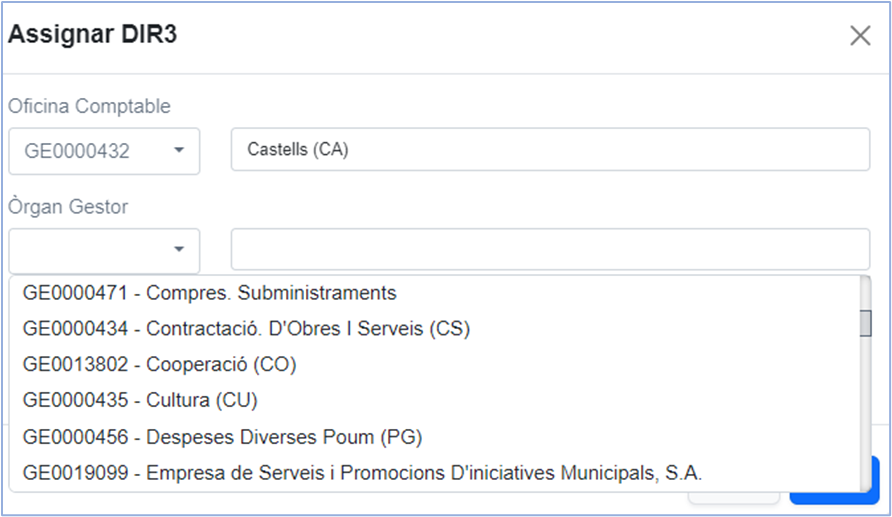Image resolution: width=892 pixels, height=517 pixels.
Task: Click the white button behind the list
Action: (733, 498)
